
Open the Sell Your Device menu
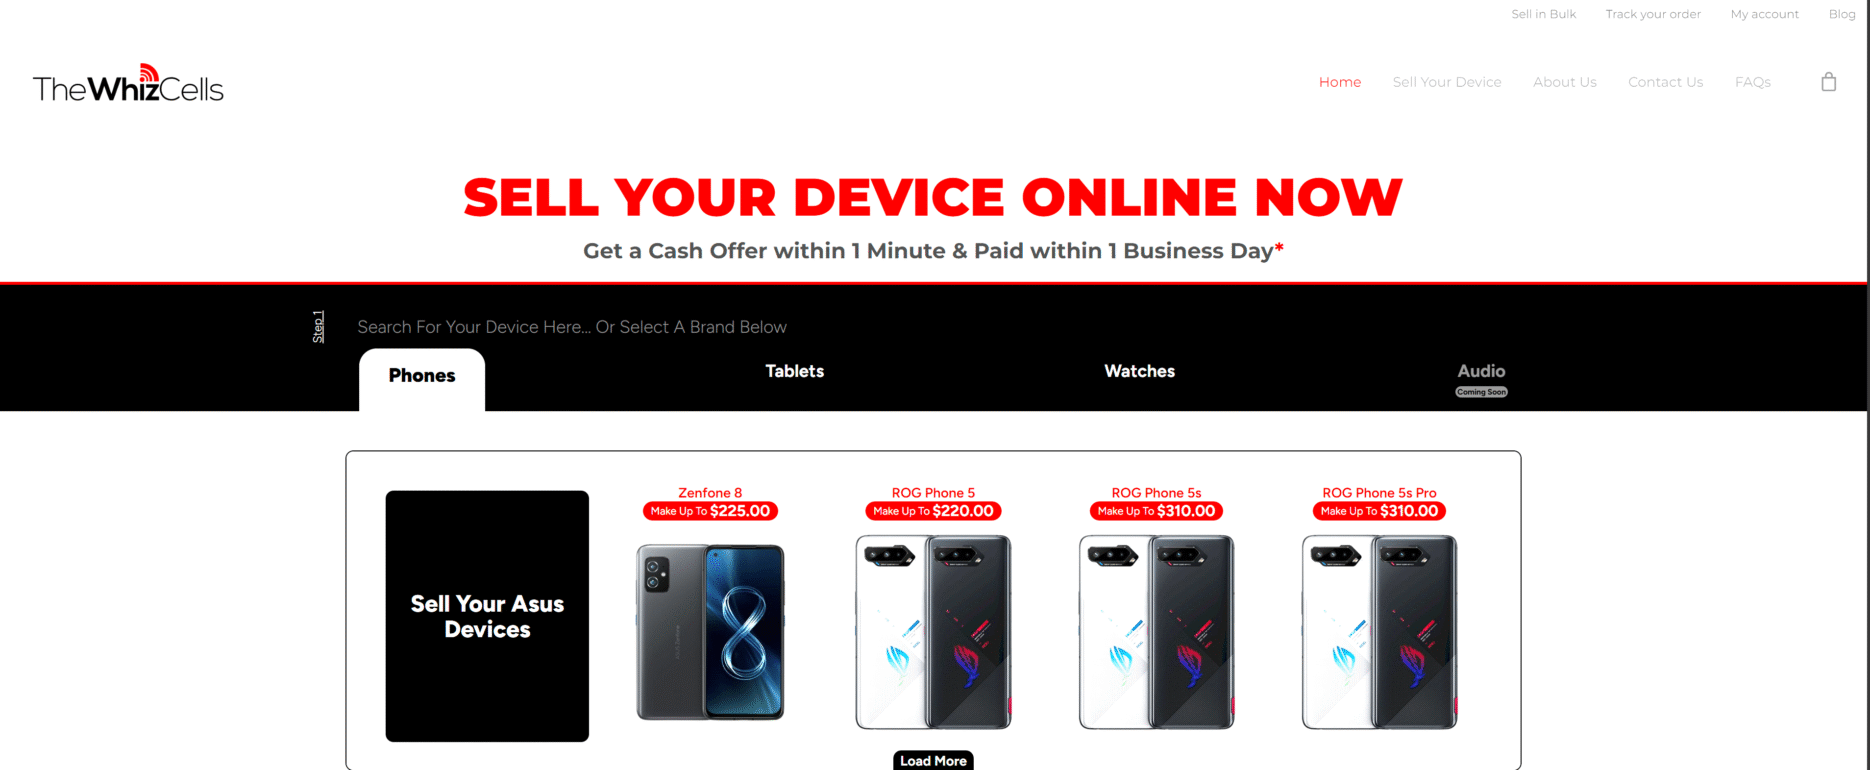click(x=1447, y=82)
